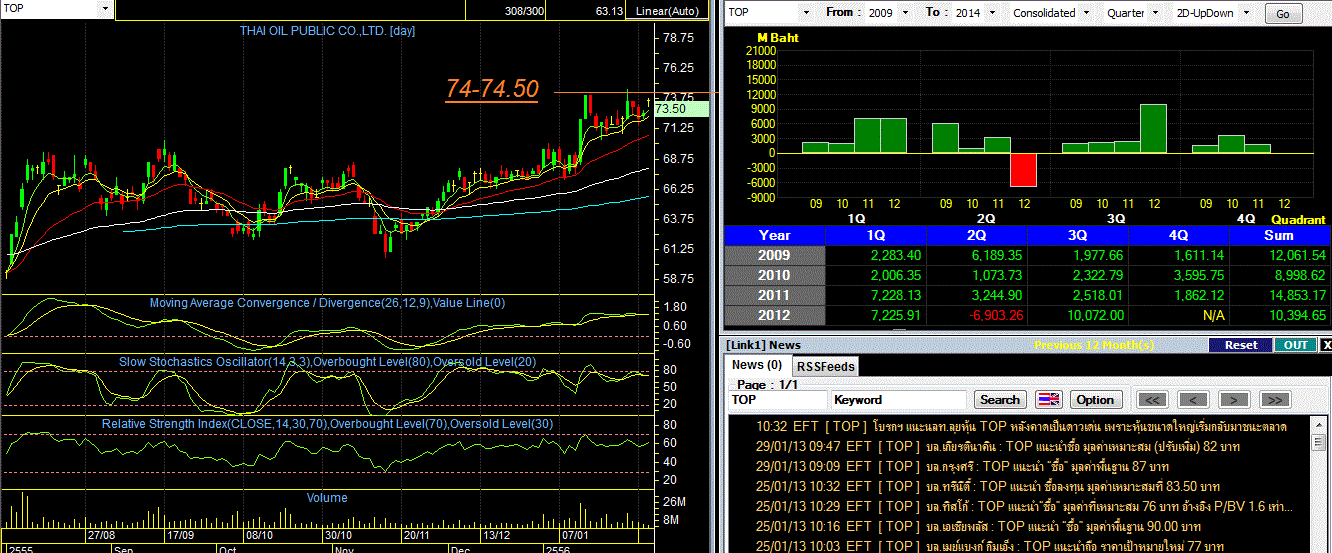
Task: Expand the Quarter period dropdown
Action: click(1156, 13)
